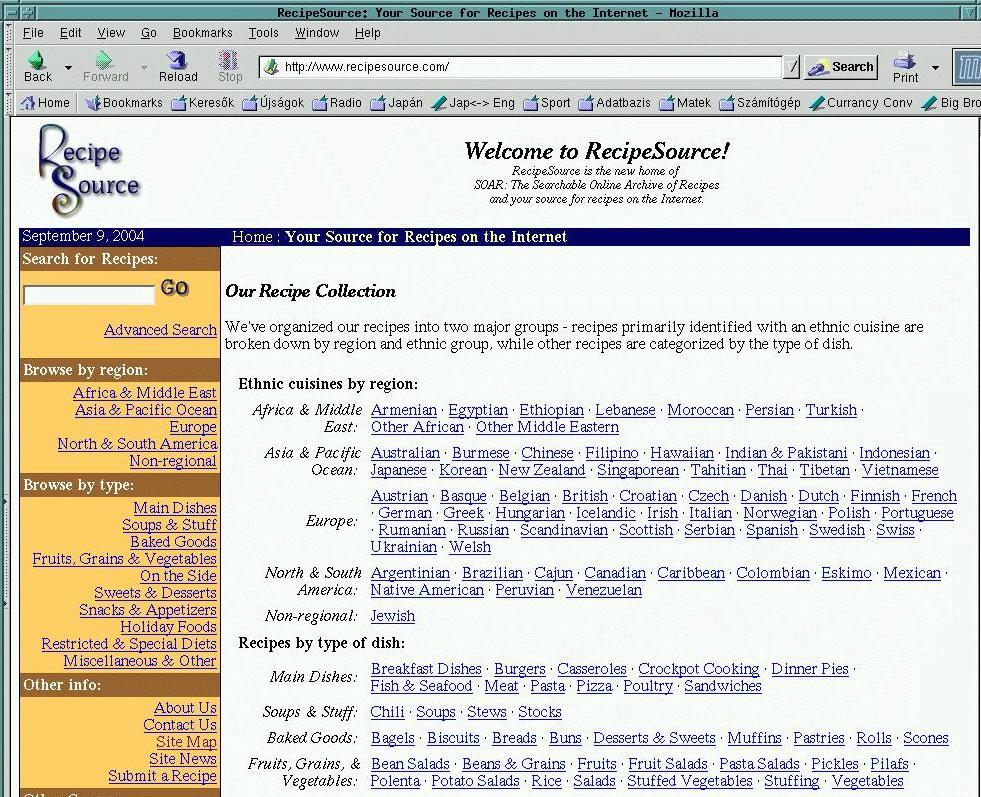
Task: Print the page using the Print icon
Action: (905, 61)
